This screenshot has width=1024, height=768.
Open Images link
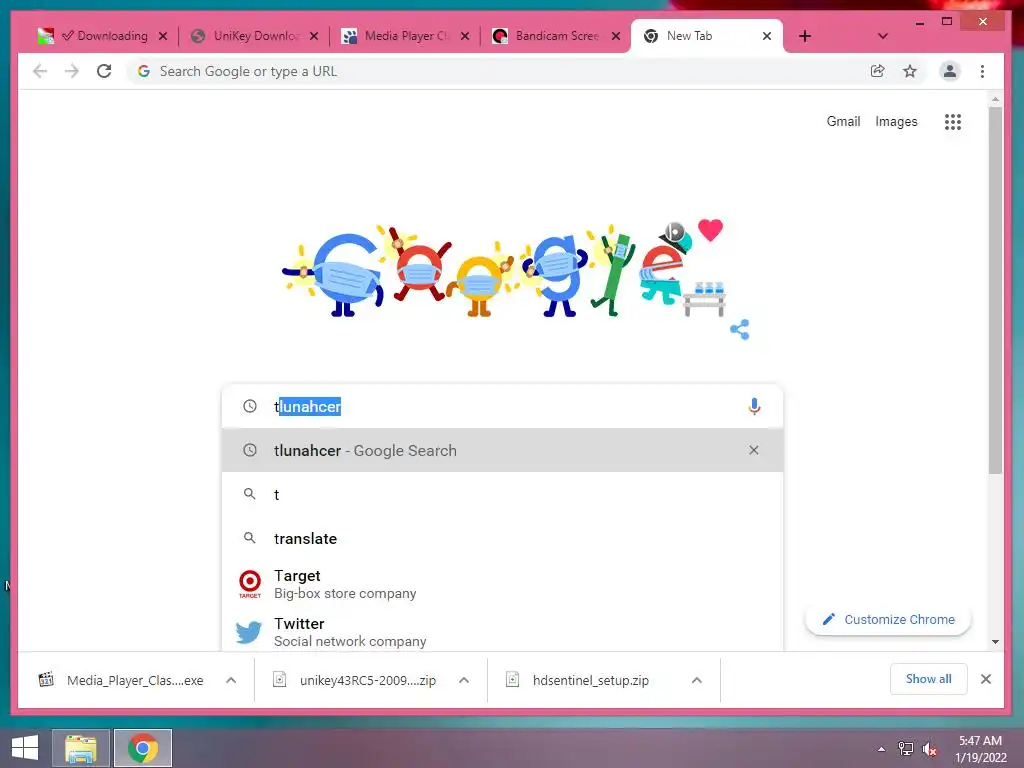pos(896,121)
